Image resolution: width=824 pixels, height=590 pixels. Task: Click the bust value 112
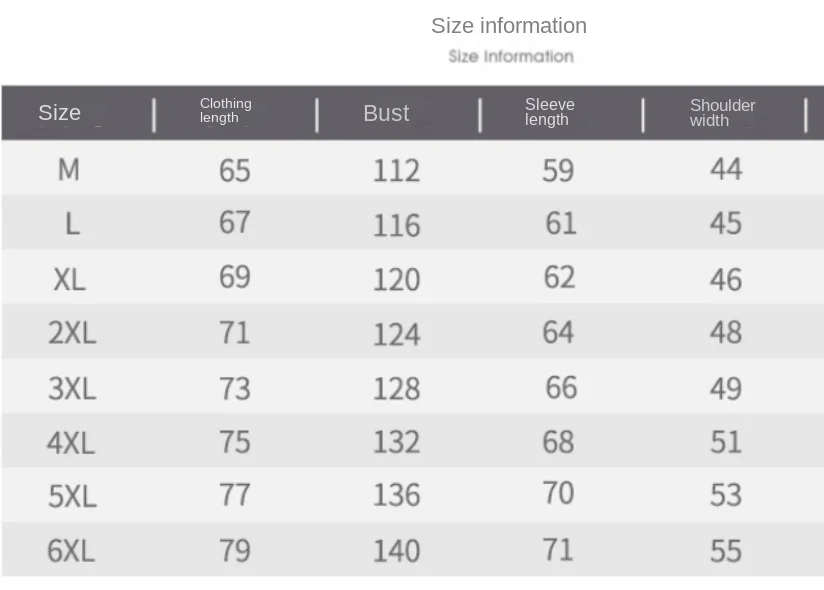point(396,171)
